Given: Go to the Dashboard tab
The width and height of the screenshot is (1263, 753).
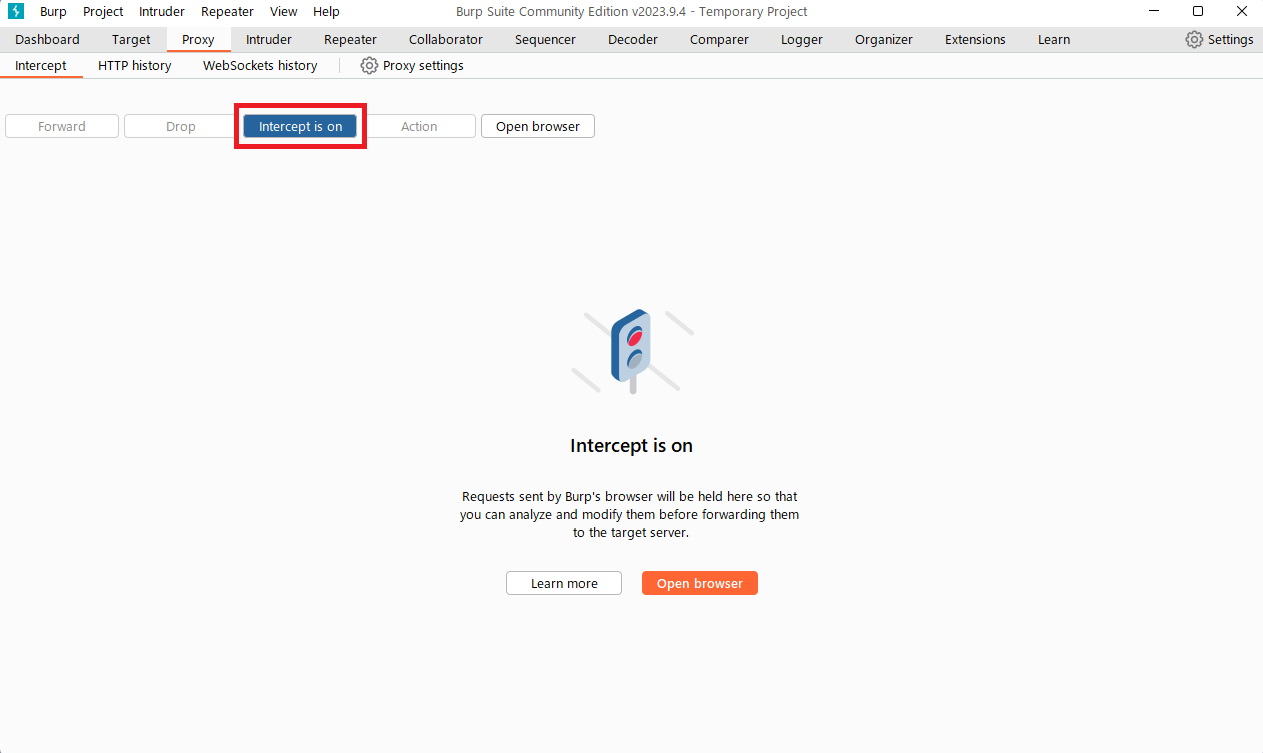Looking at the screenshot, I should point(47,40).
